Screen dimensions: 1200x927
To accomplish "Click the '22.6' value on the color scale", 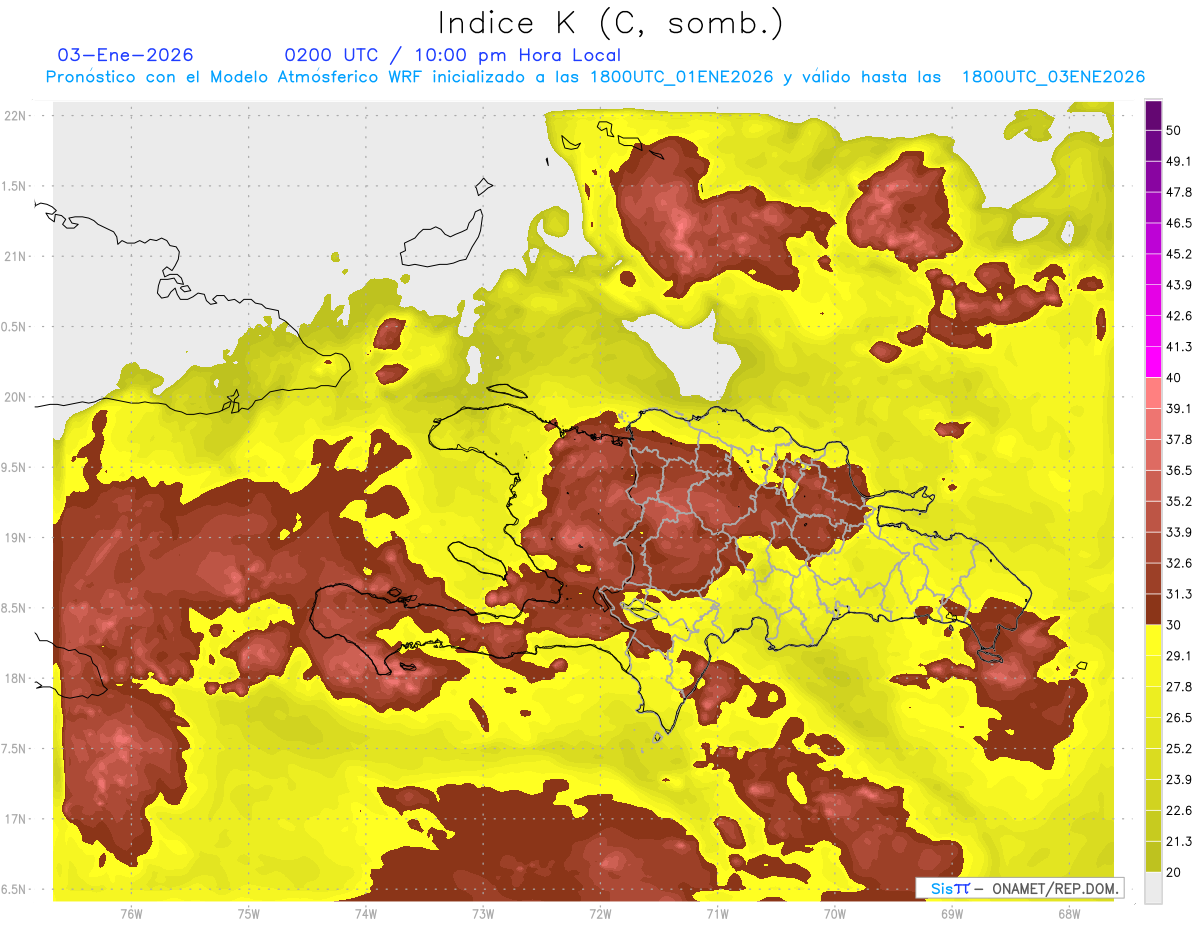I will 1179,811.
